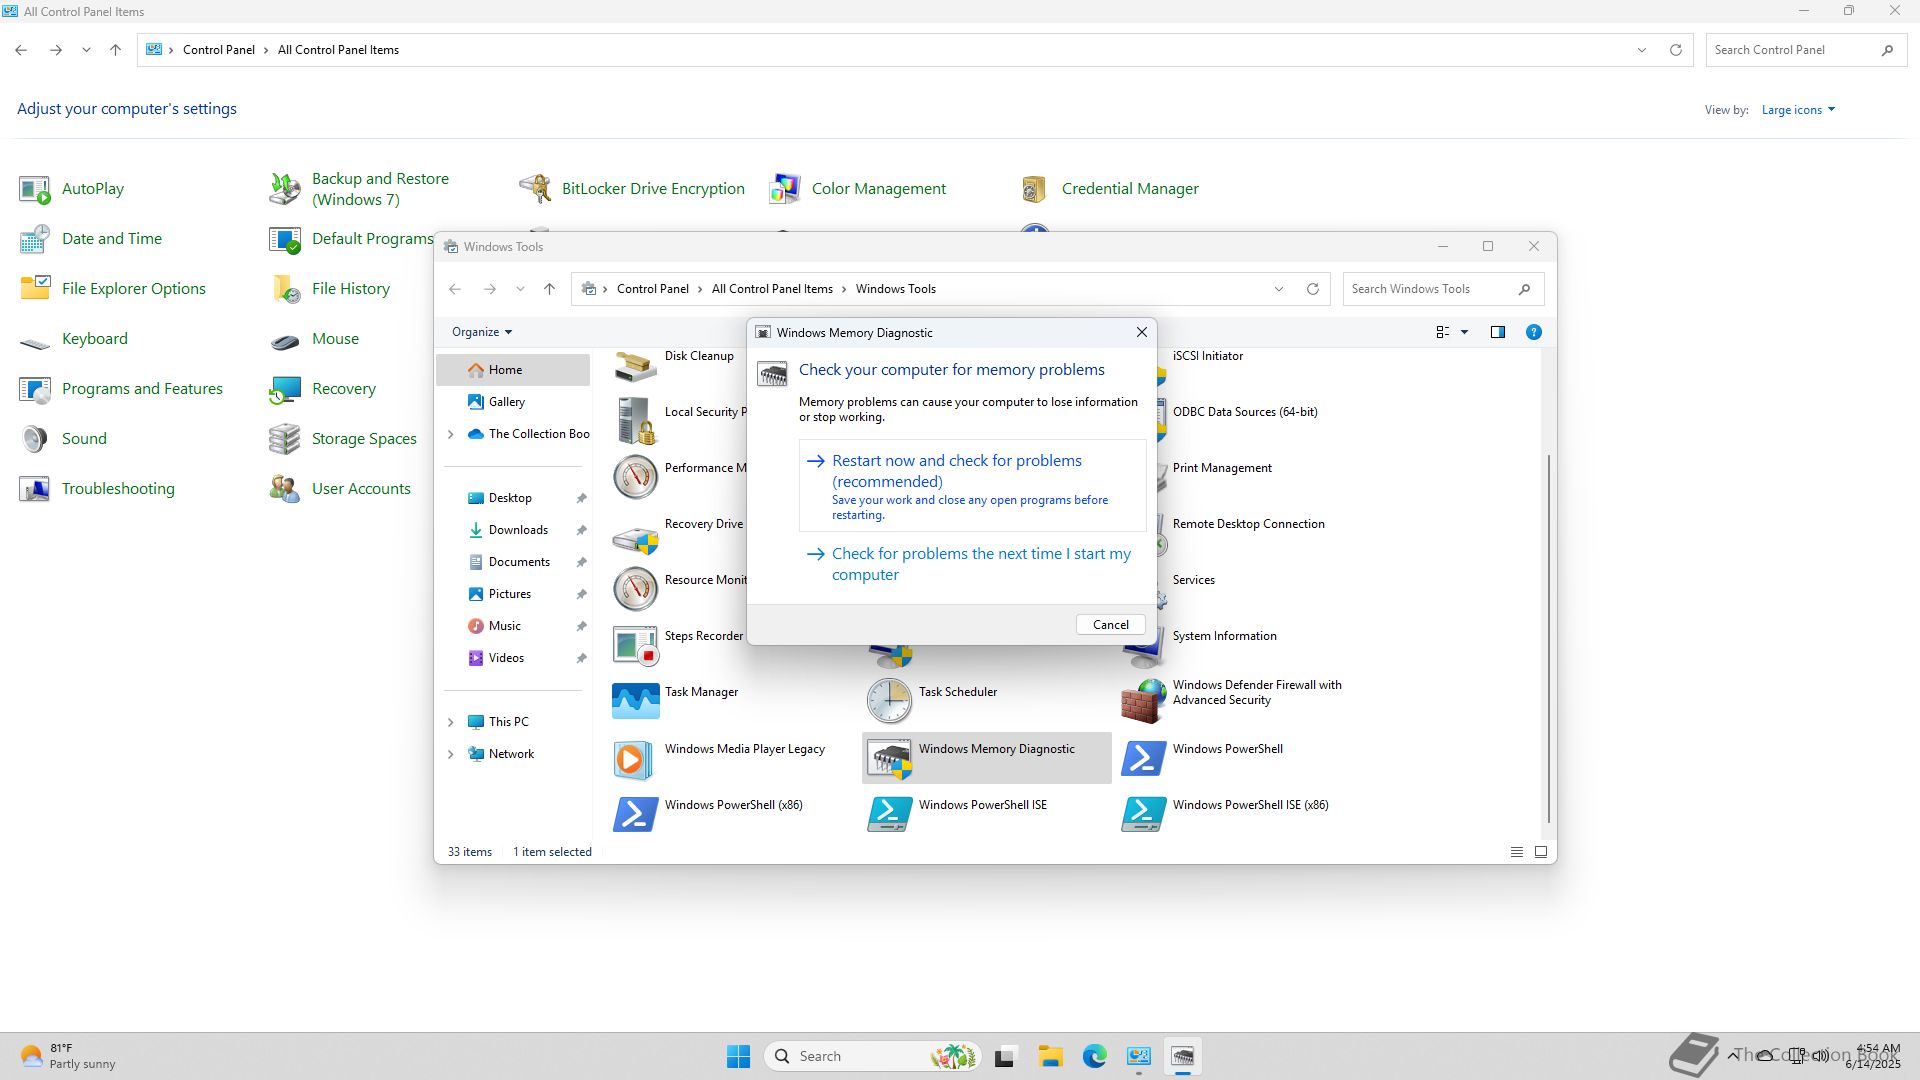
Task: Click the Windows Tools vertical scrollbar
Action: [1549, 640]
